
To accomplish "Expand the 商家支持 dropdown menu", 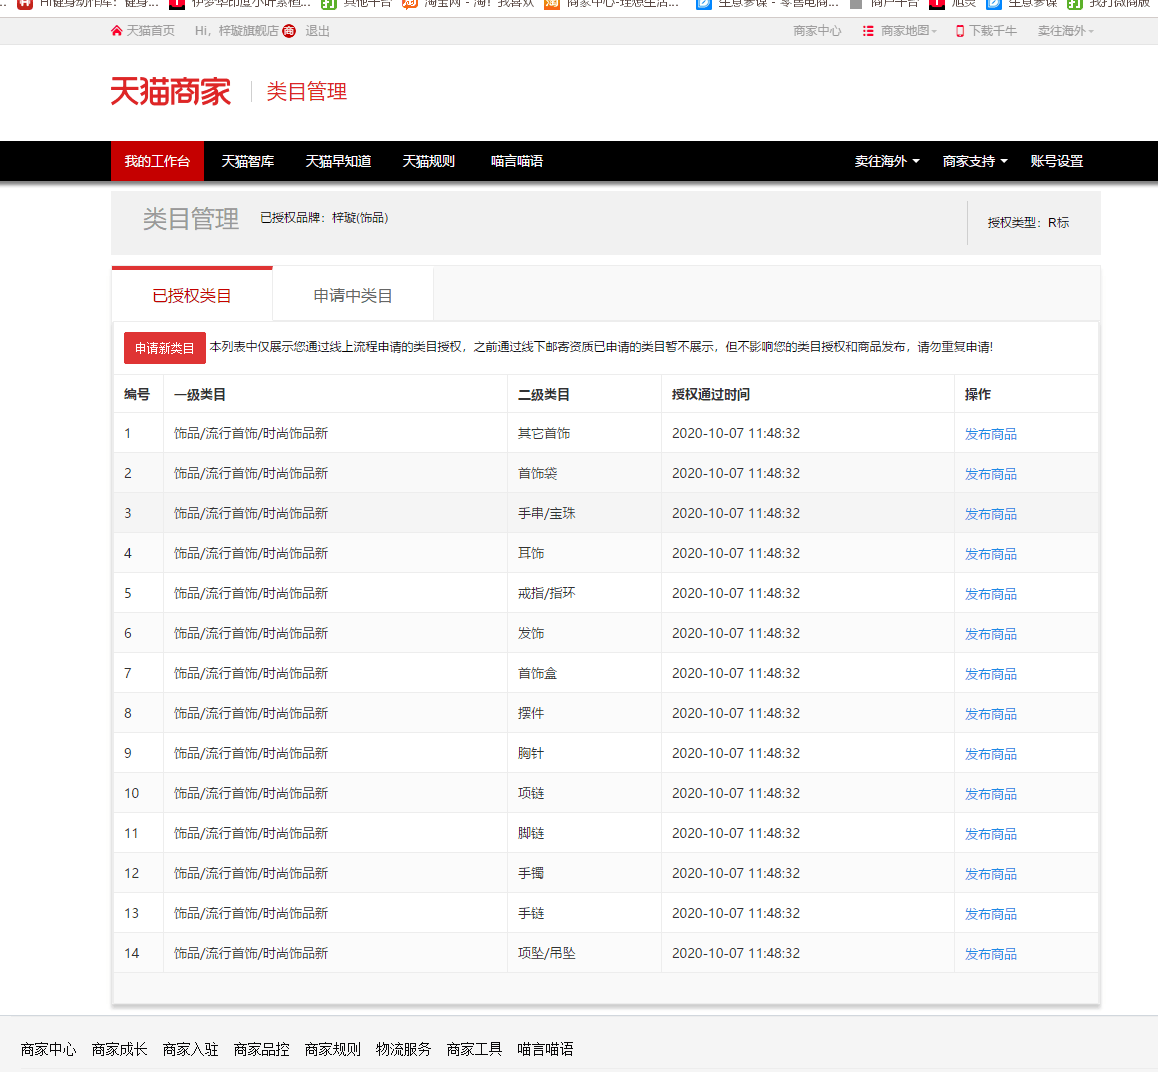I will pyautogui.click(x=975, y=161).
